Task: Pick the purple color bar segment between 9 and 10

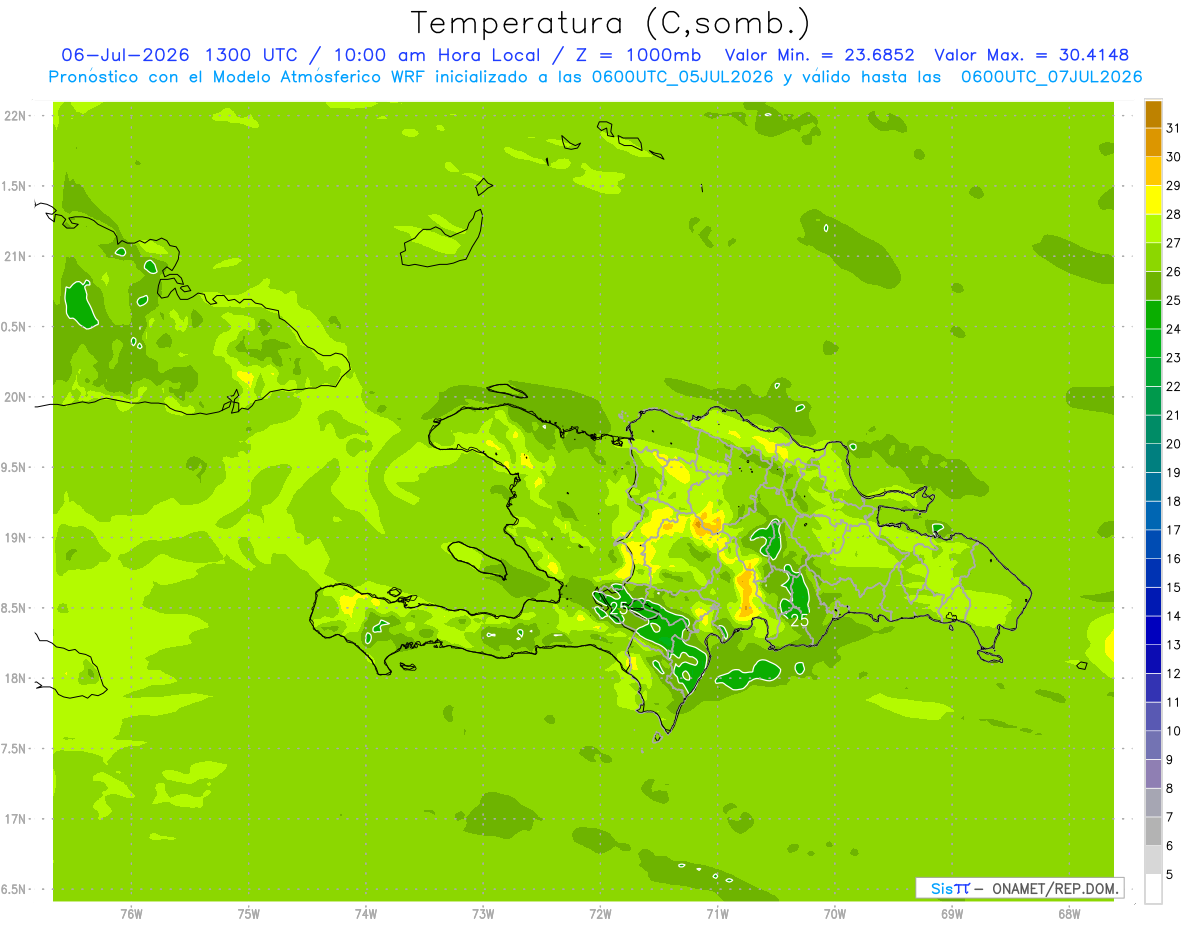Action: coord(1153,745)
